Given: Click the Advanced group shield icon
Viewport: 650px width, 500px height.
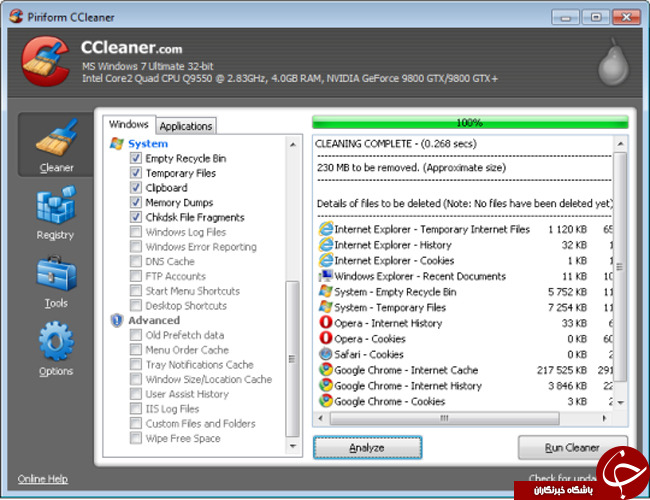Looking at the screenshot, I should pos(117,320).
